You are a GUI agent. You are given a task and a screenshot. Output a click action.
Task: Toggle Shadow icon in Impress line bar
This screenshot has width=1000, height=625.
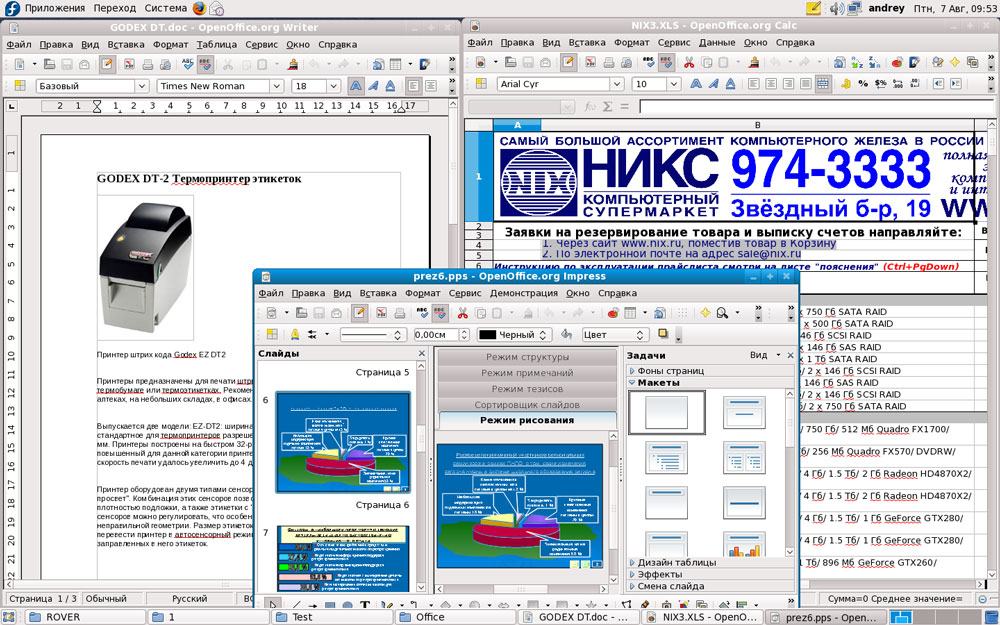[663, 334]
